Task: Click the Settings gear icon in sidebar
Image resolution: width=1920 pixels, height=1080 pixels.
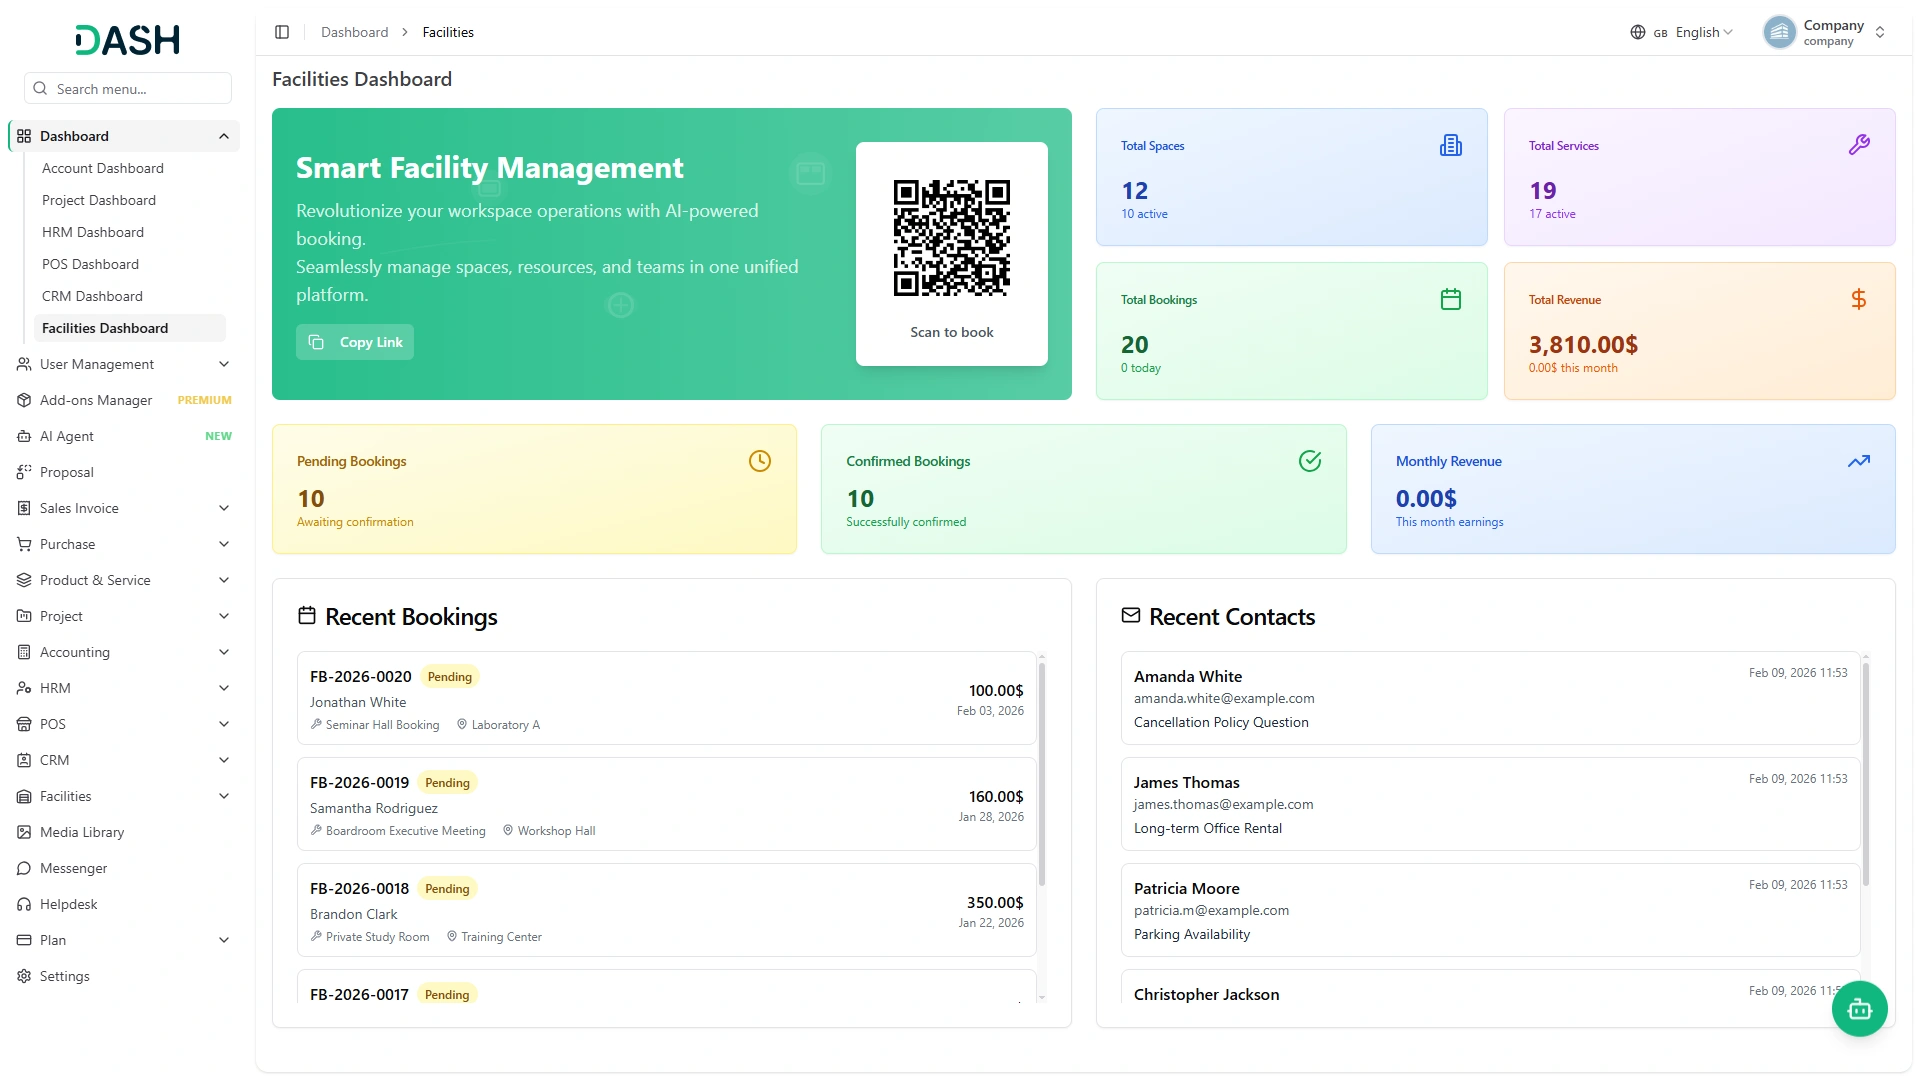Action: [24, 976]
